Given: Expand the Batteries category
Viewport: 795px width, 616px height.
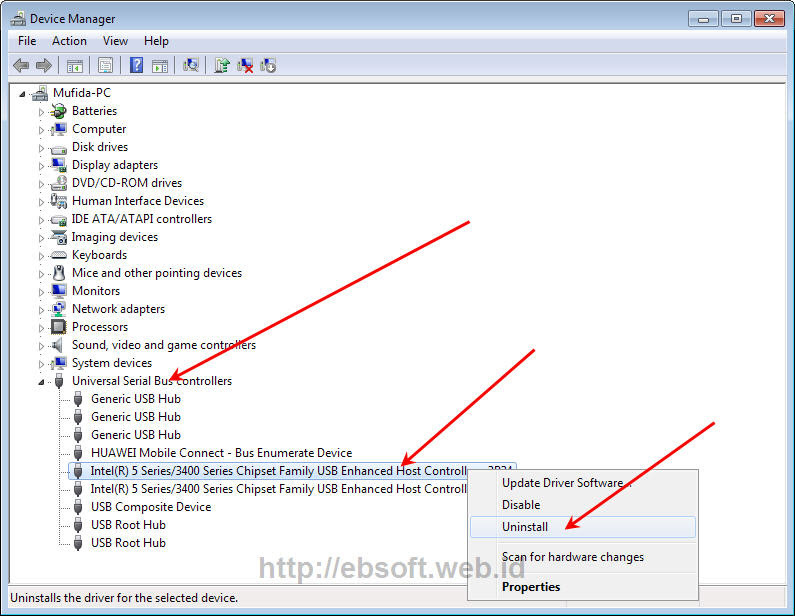Looking at the screenshot, I should pyautogui.click(x=41, y=112).
